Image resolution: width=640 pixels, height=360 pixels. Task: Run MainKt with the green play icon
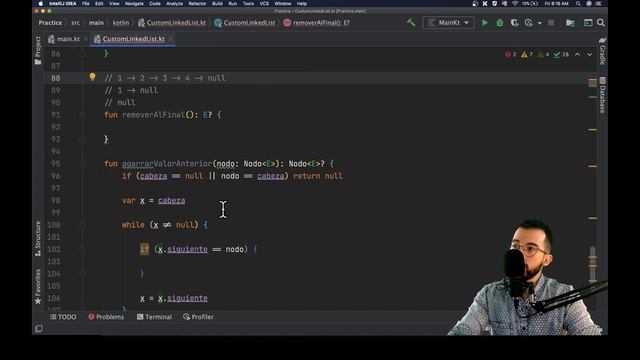click(x=484, y=23)
